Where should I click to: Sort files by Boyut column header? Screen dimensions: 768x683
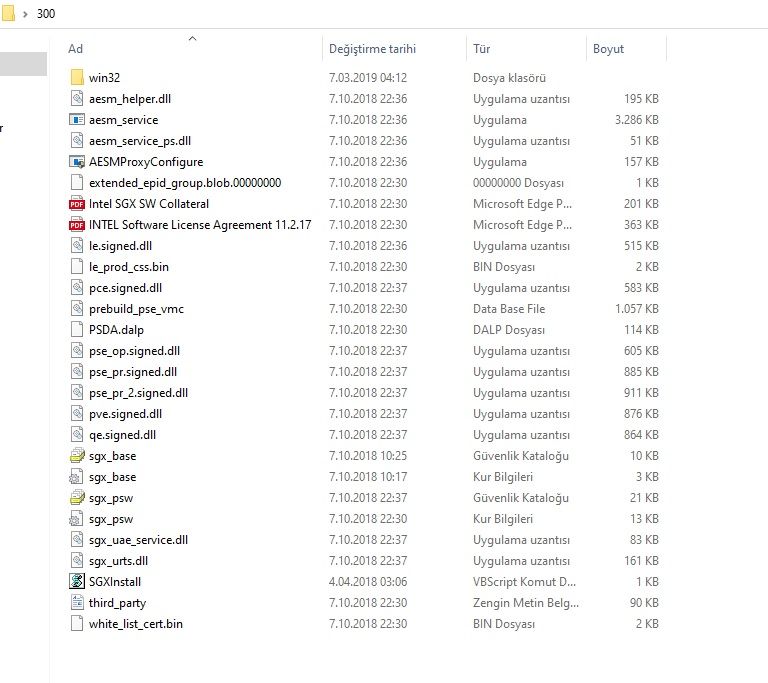tap(608, 49)
